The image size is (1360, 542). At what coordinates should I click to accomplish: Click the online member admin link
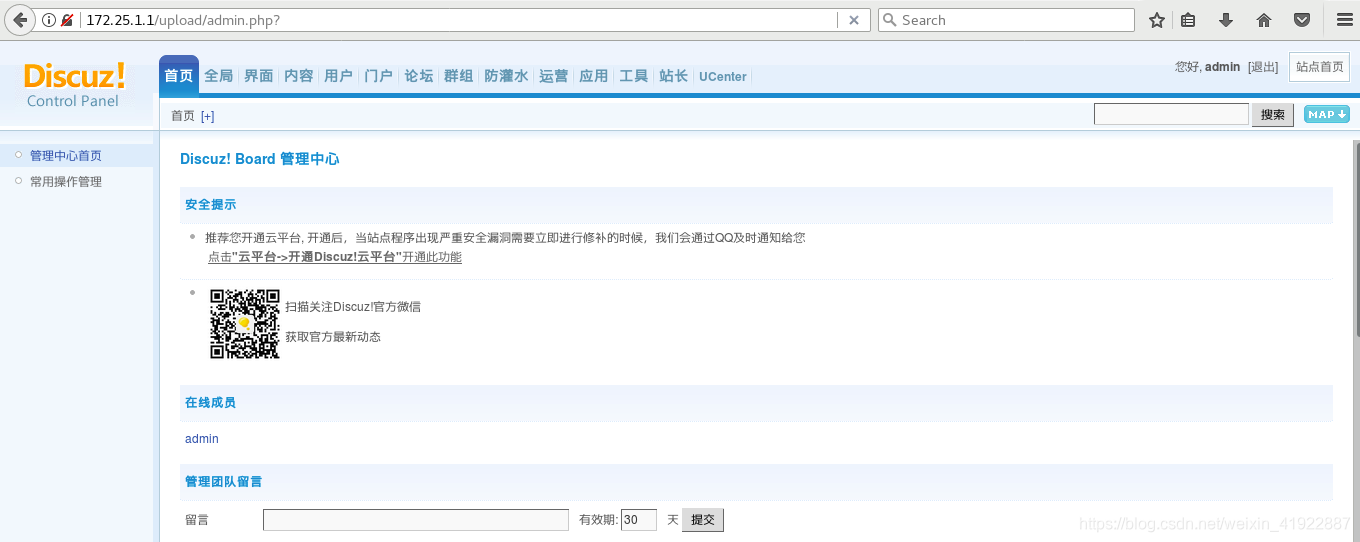(x=201, y=439)
